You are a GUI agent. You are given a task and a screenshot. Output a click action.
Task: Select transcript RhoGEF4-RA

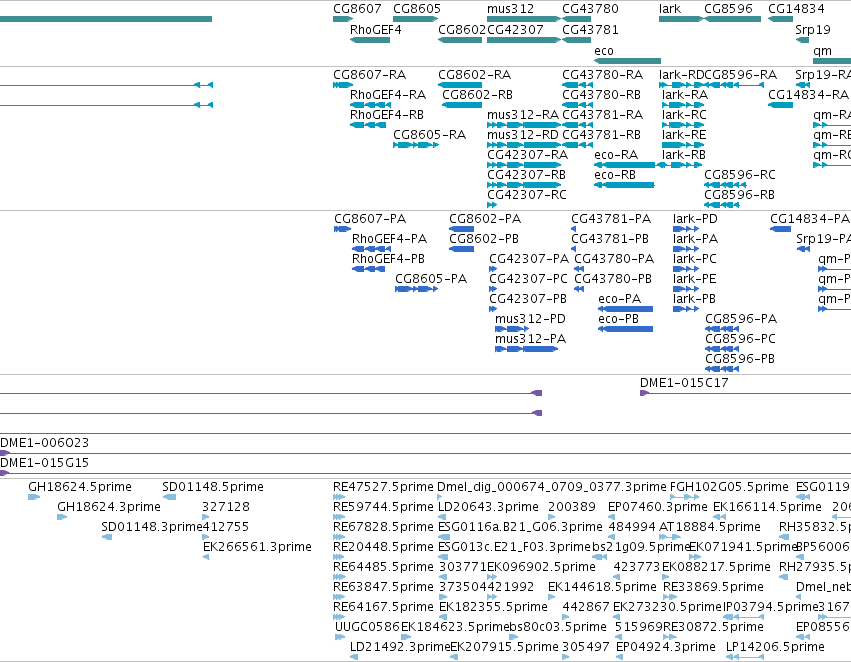coord(388,95)
